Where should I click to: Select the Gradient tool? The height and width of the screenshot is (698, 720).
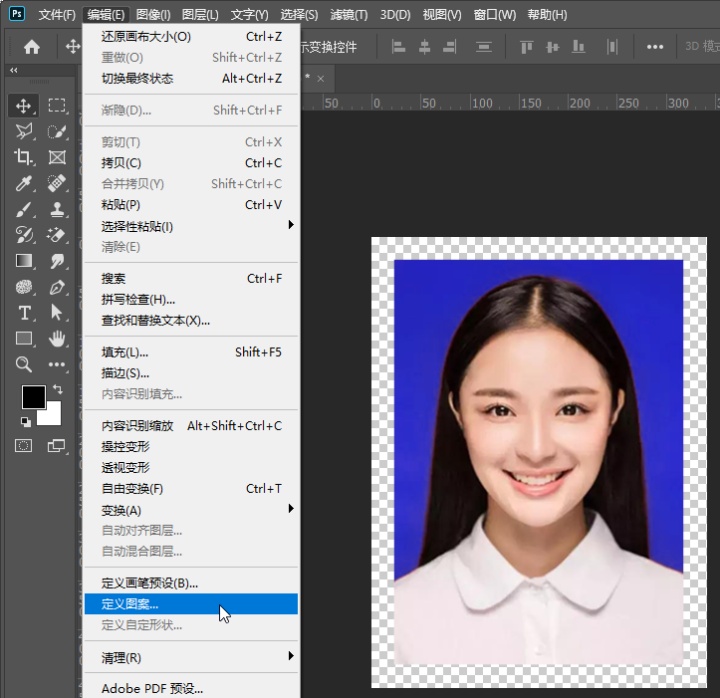(23, 261)
